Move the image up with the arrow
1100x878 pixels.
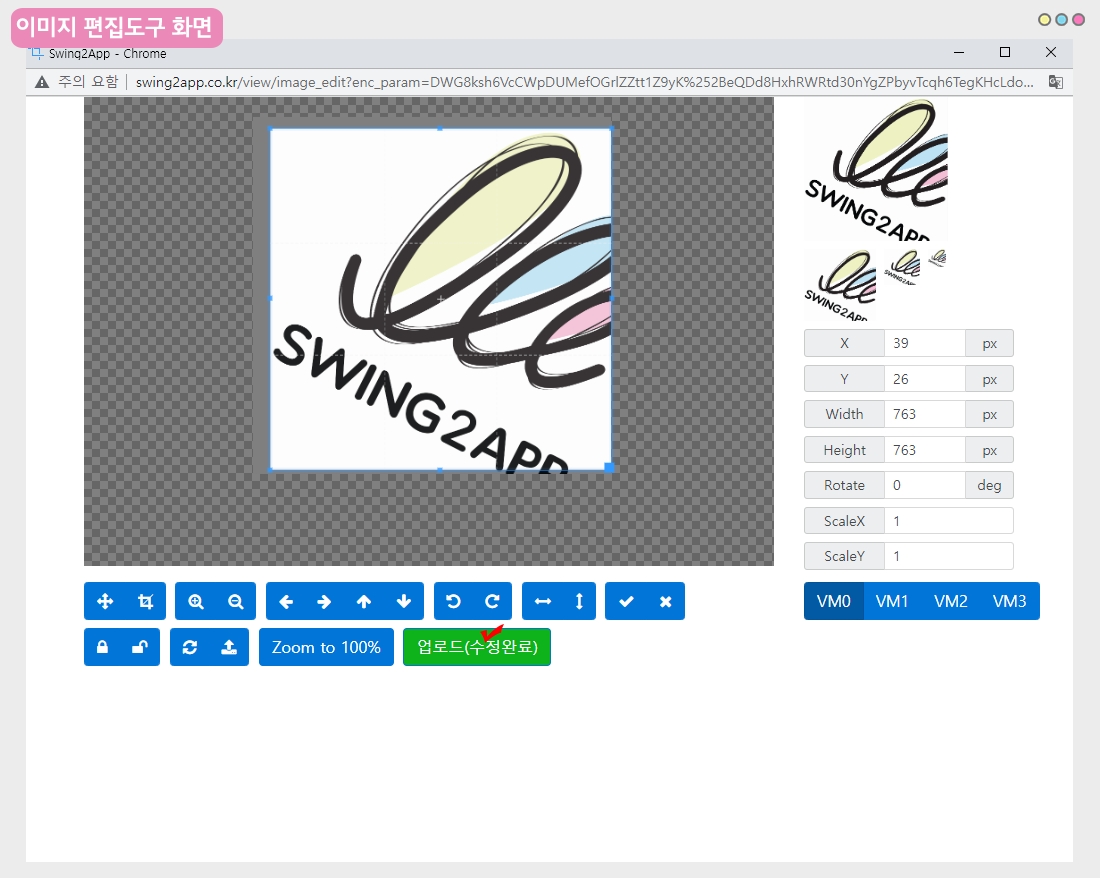click(x=363, y=601)
